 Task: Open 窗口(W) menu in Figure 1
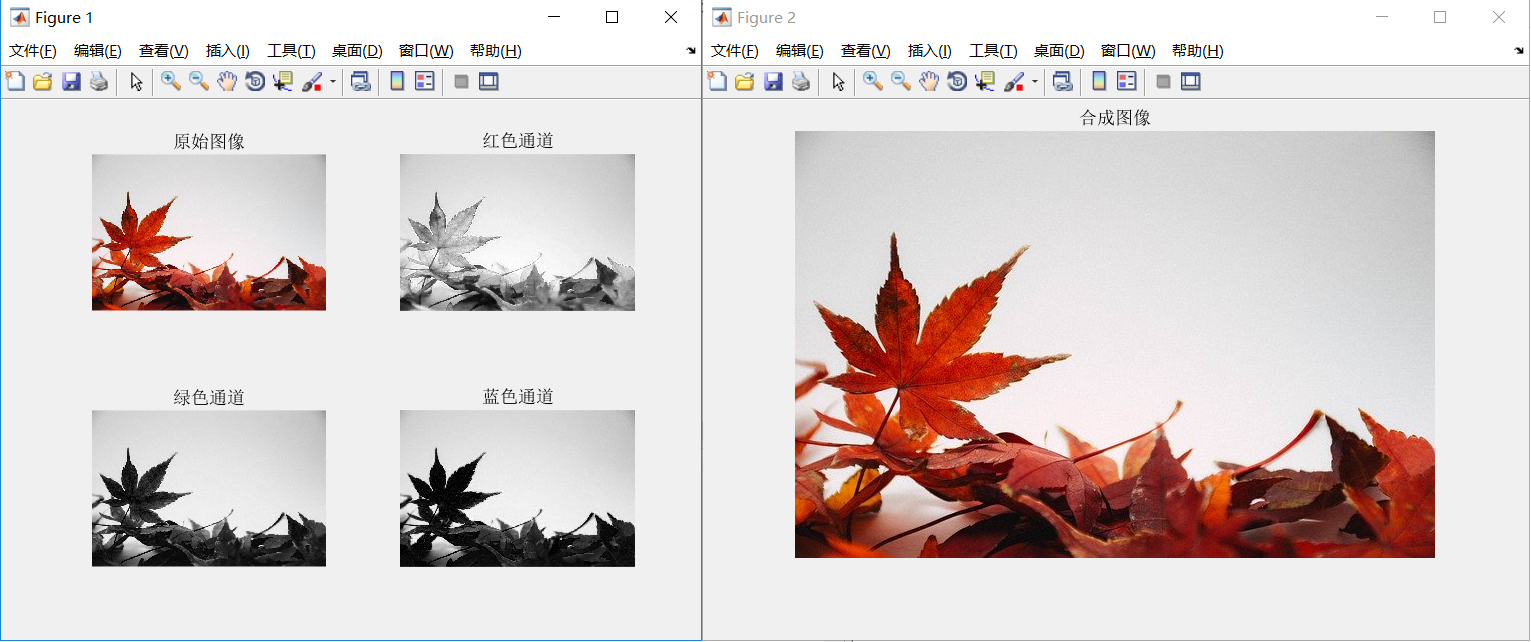pyautogui.click(x=426, y=51)
